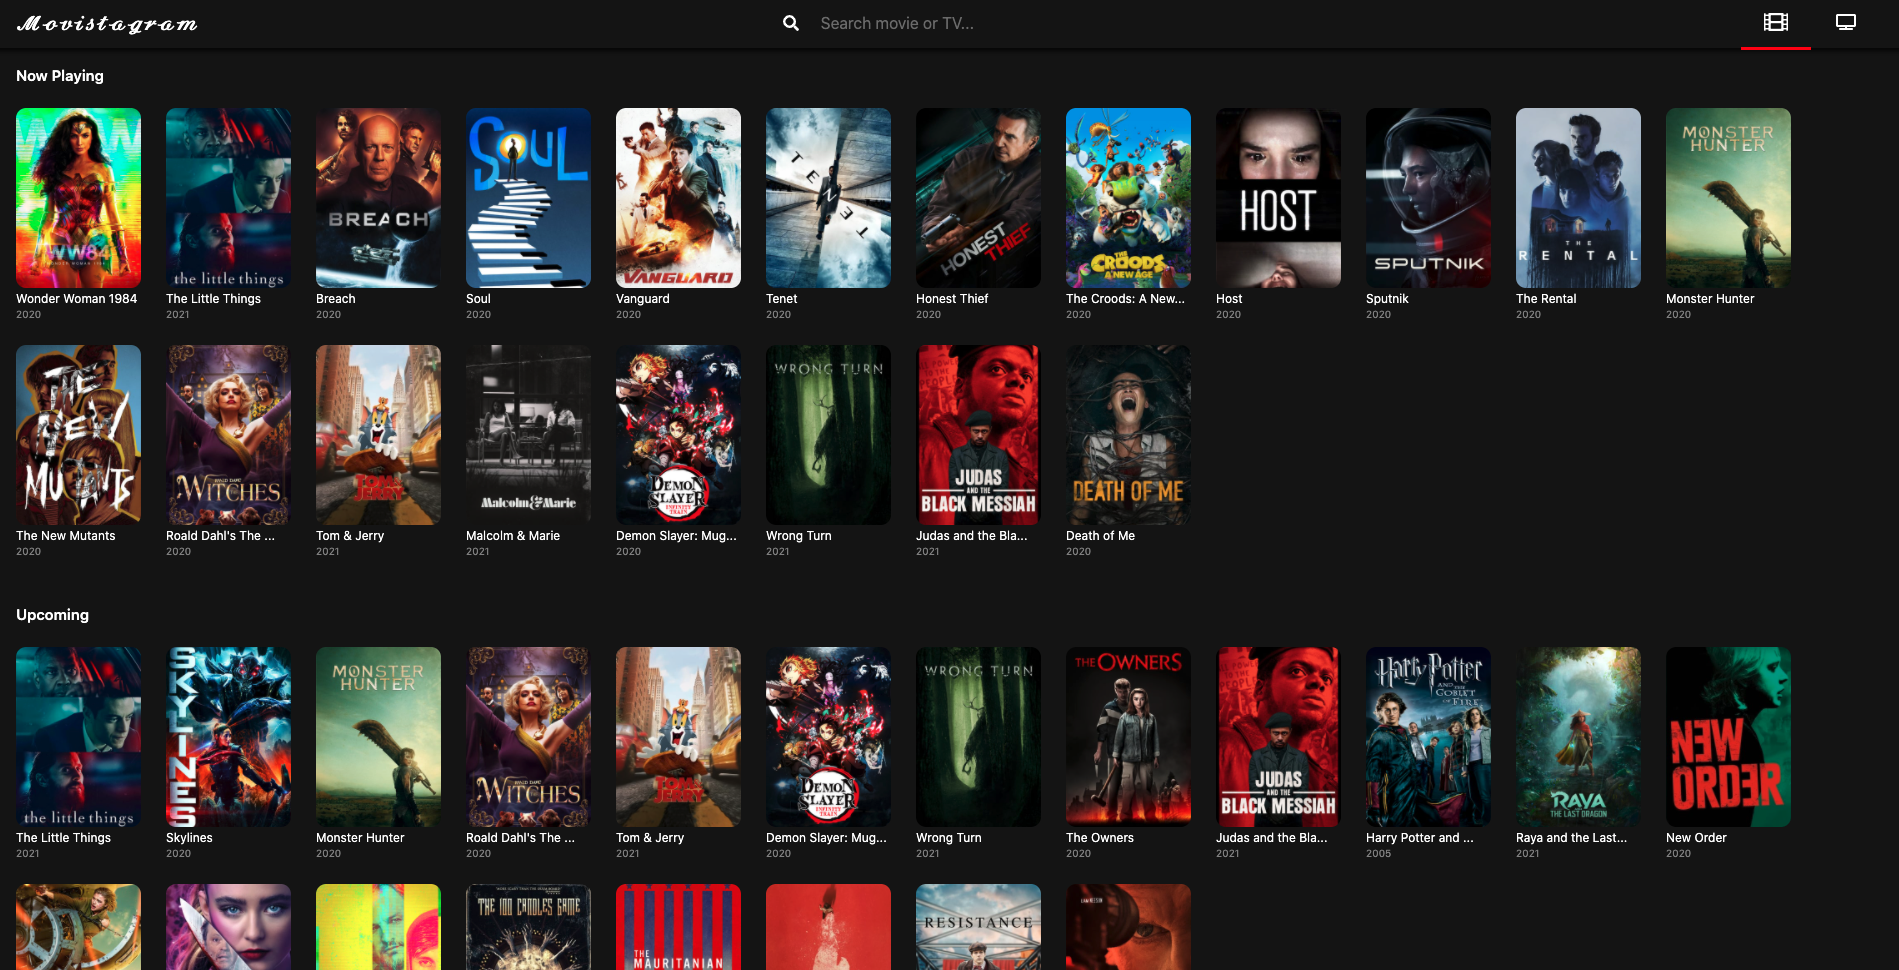Screen dimensions: 1899x970
Task: Open Monster Hunter poster in Upcoming
Action: (x=378, y=737)
